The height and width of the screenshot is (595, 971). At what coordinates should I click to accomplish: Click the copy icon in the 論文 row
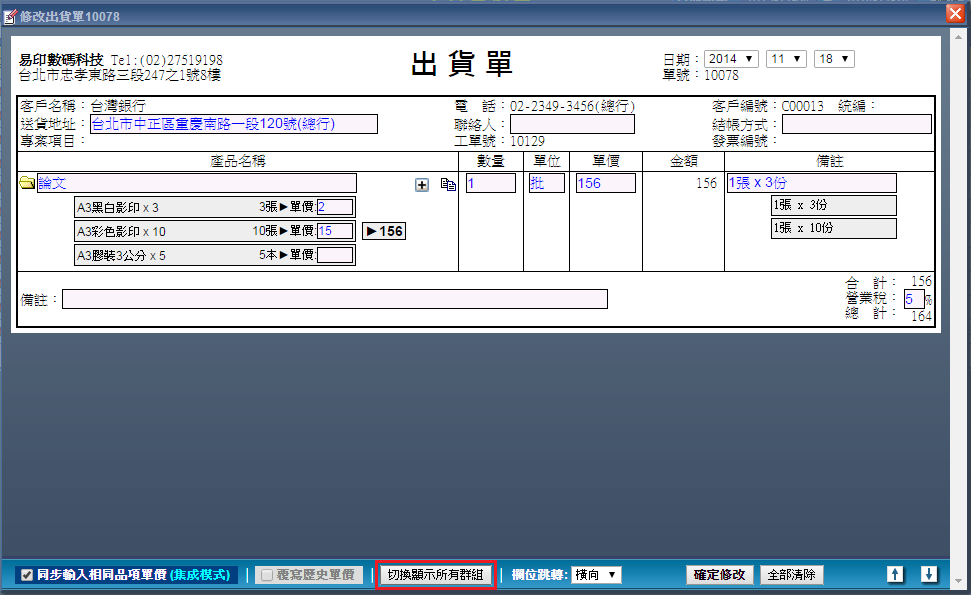click(x=447, y=185)
